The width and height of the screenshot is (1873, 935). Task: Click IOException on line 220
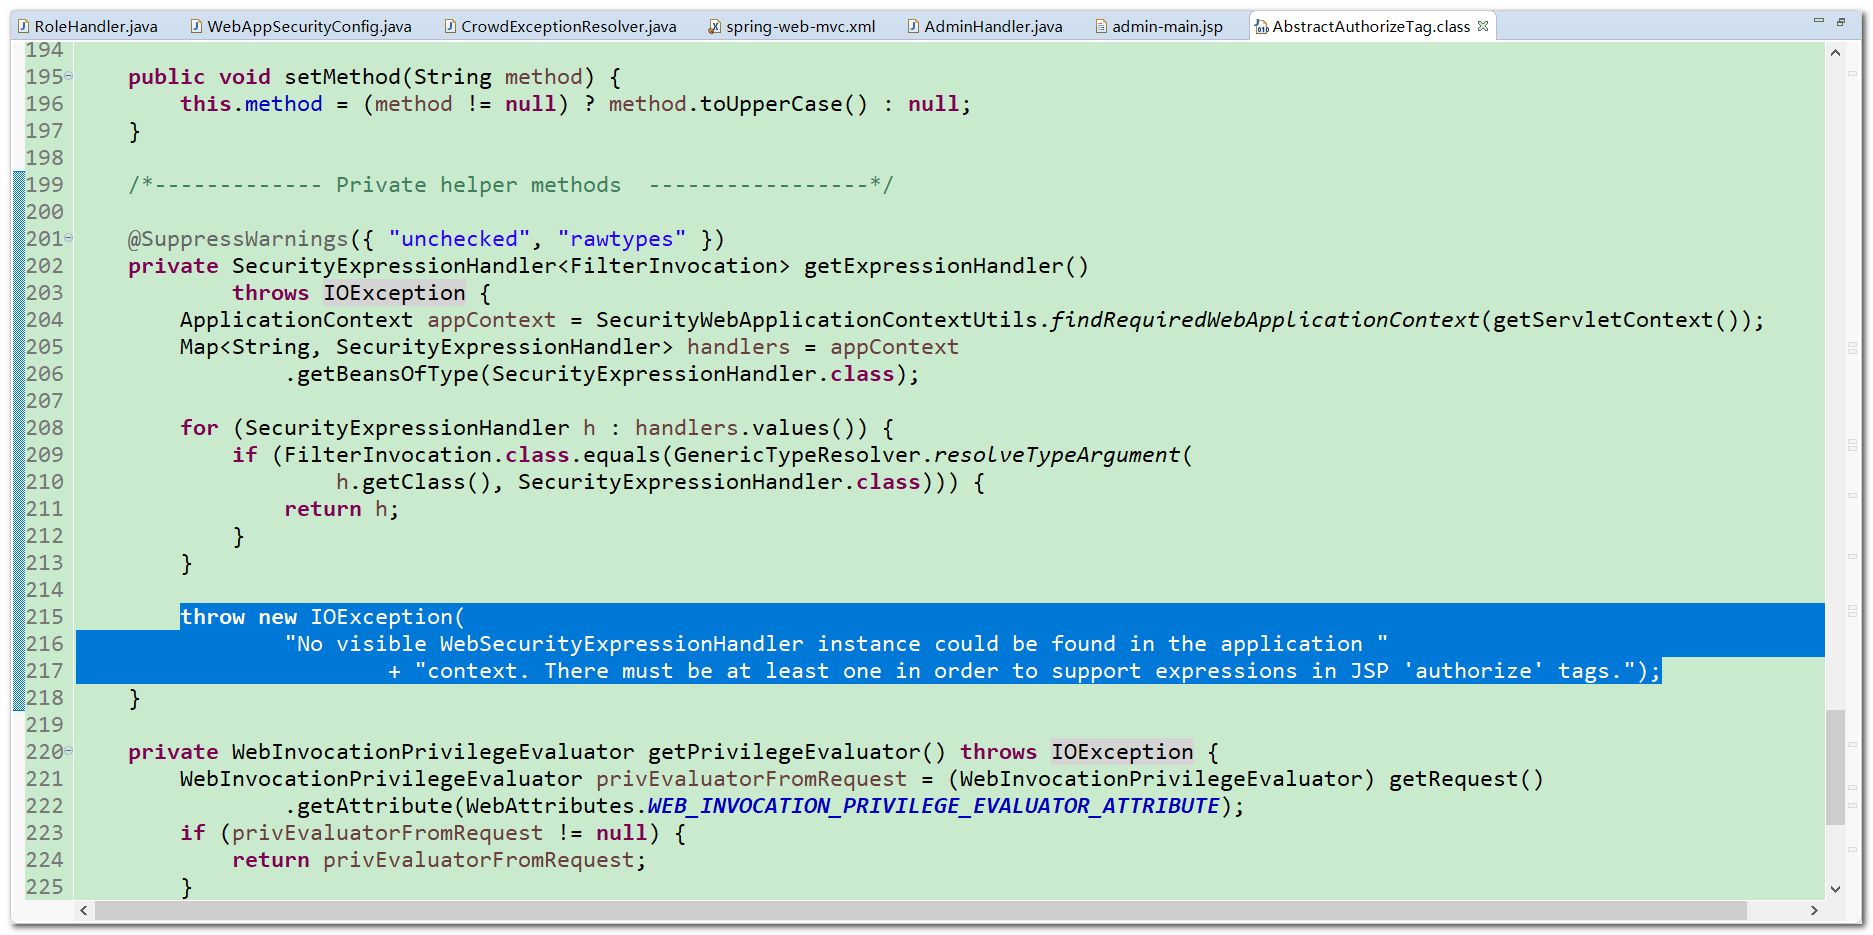click(x=1122, y=752)
